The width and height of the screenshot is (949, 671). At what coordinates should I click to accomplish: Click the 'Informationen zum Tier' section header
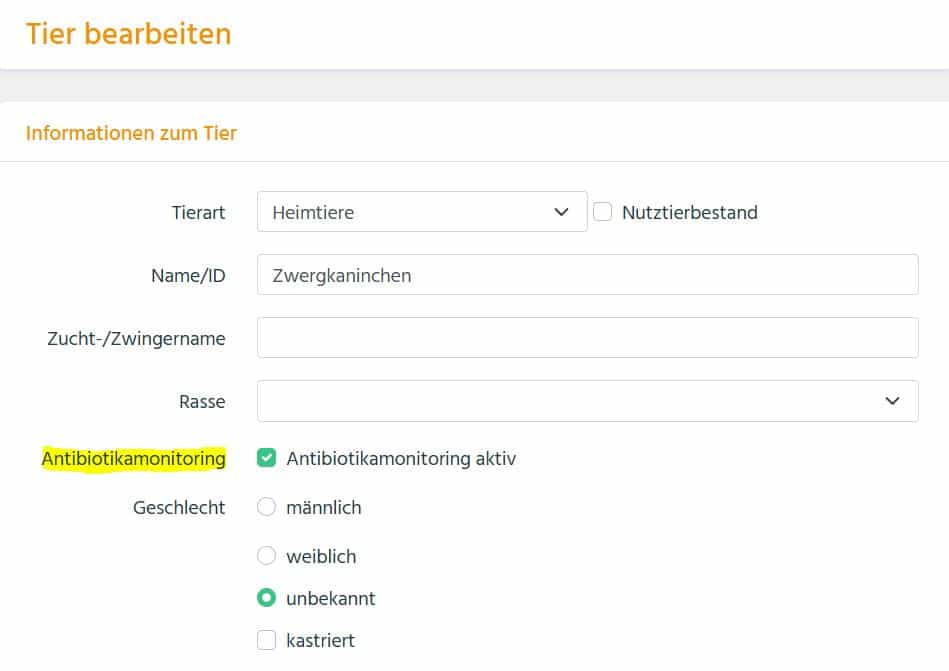131,133
